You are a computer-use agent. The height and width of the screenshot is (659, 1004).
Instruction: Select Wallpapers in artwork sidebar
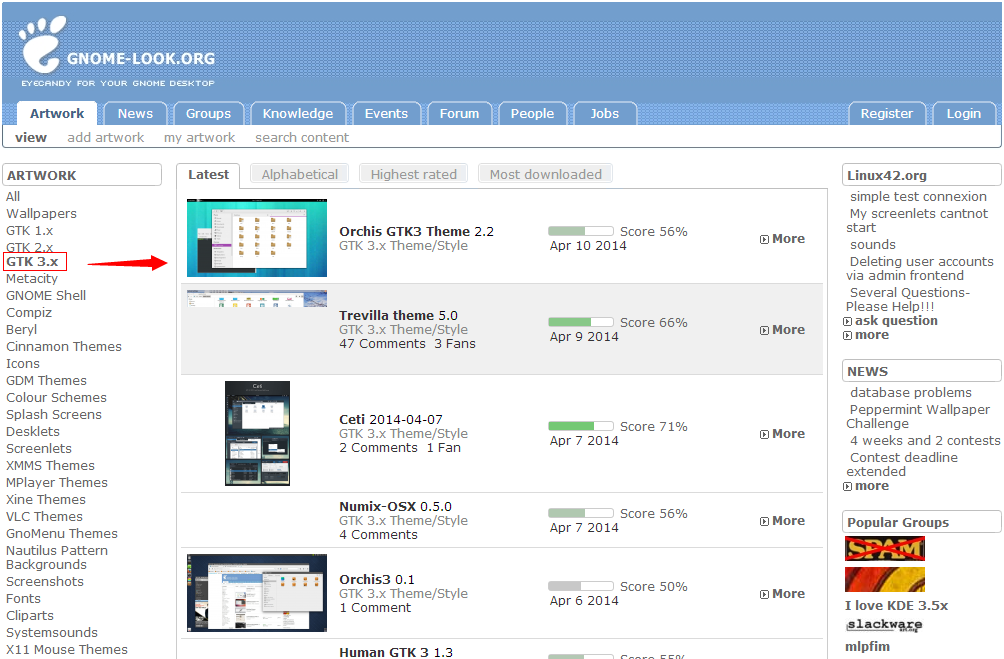coord(42,213)
